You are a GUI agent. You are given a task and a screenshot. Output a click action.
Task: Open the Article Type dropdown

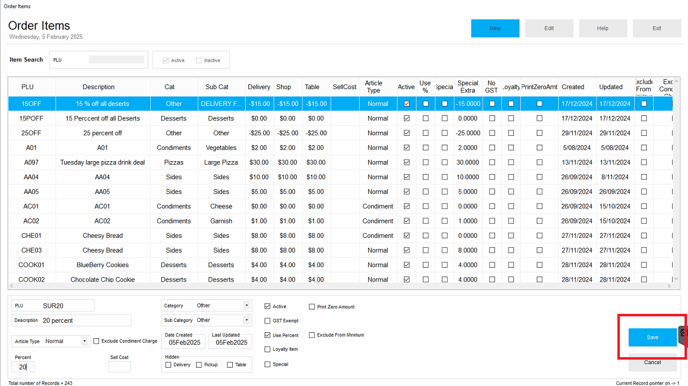[84, 341]
